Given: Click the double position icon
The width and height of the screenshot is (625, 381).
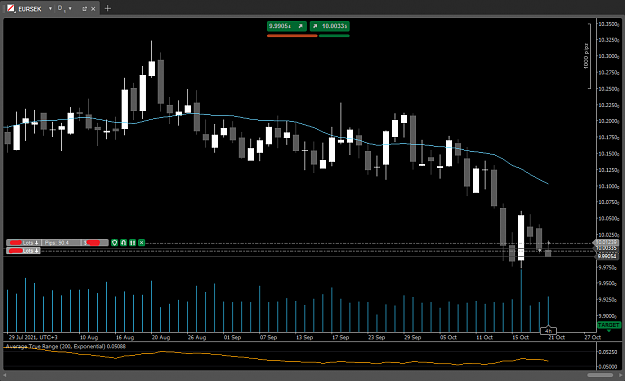Looking at the screenshot, I should coord(132,243).
